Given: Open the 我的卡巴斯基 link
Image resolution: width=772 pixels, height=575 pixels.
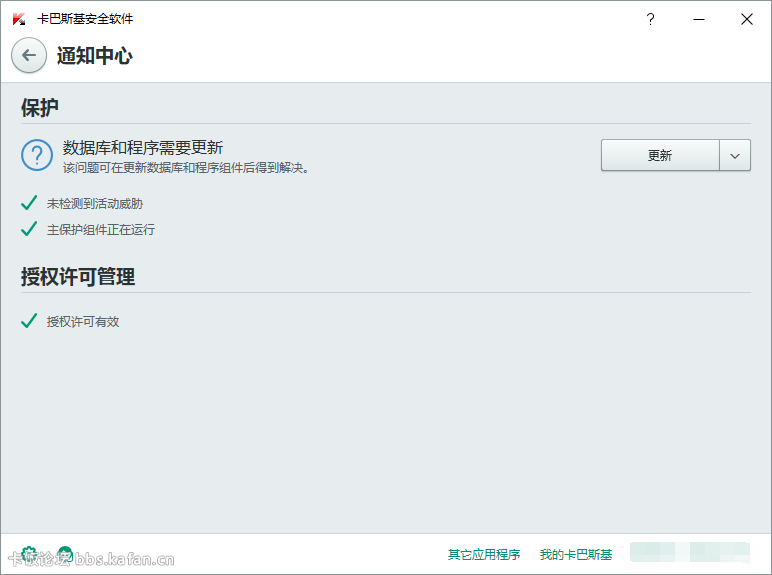Looking at the screenshot, I should [576, 554].
